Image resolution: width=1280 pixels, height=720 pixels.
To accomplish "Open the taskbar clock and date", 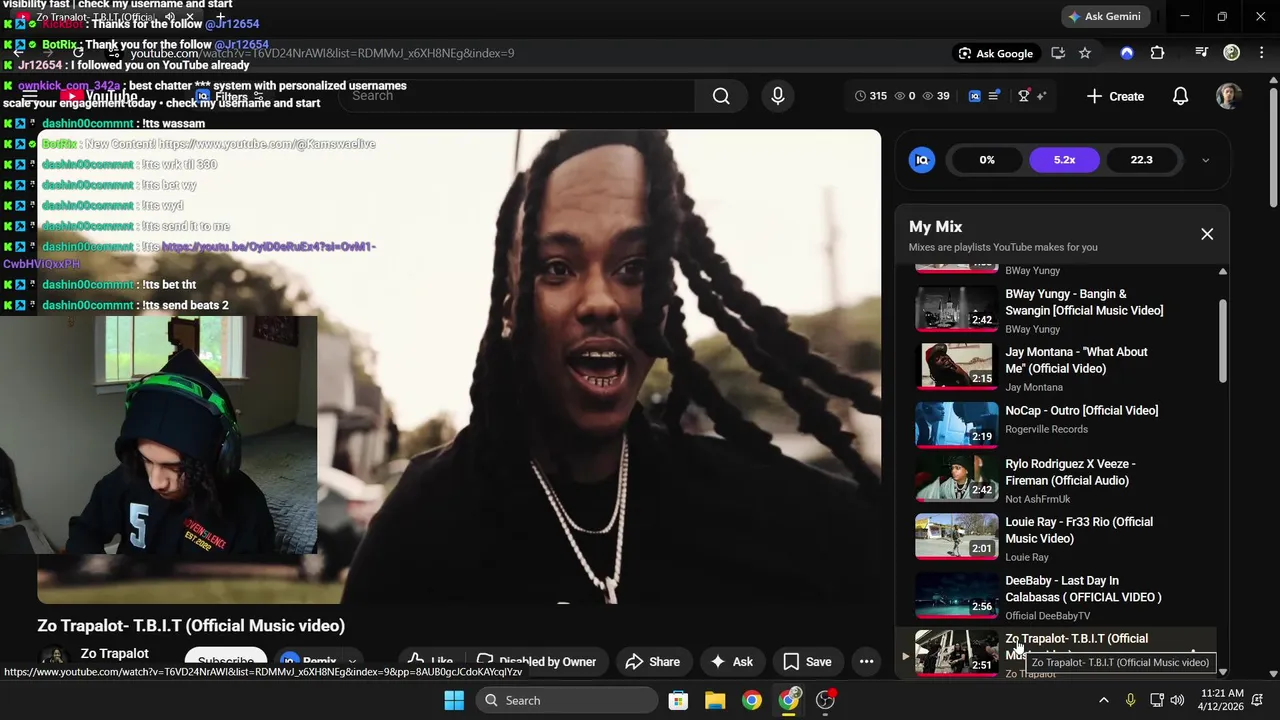I will pyautogui.click(x=1221, y=700).
